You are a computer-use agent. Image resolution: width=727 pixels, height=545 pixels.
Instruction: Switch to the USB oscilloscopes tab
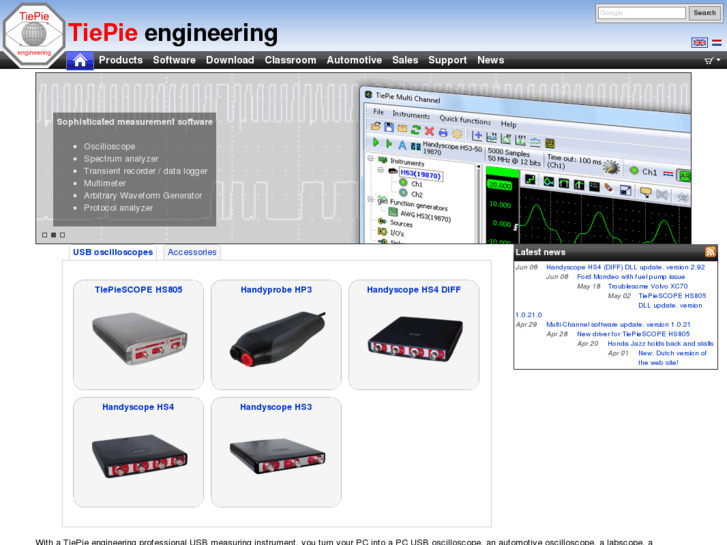[x=113, y=252]
